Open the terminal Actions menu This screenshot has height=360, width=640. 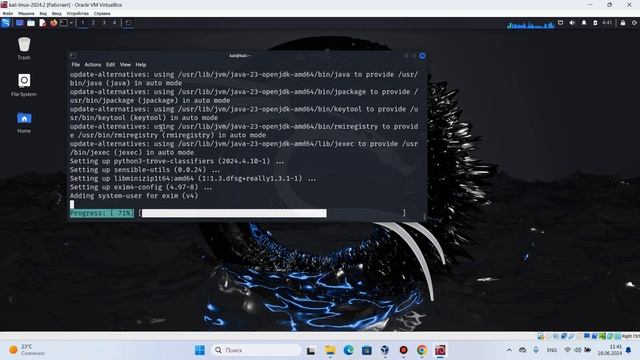pos(93,64)
